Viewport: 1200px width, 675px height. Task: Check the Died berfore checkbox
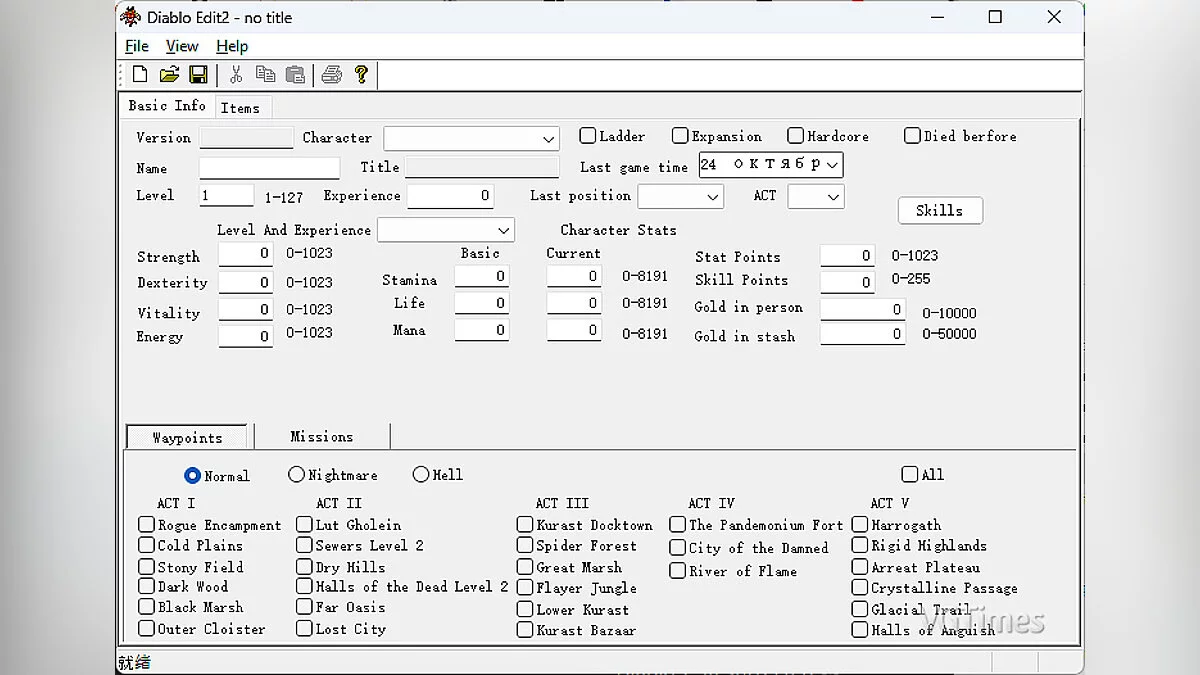tap(912, 135)
